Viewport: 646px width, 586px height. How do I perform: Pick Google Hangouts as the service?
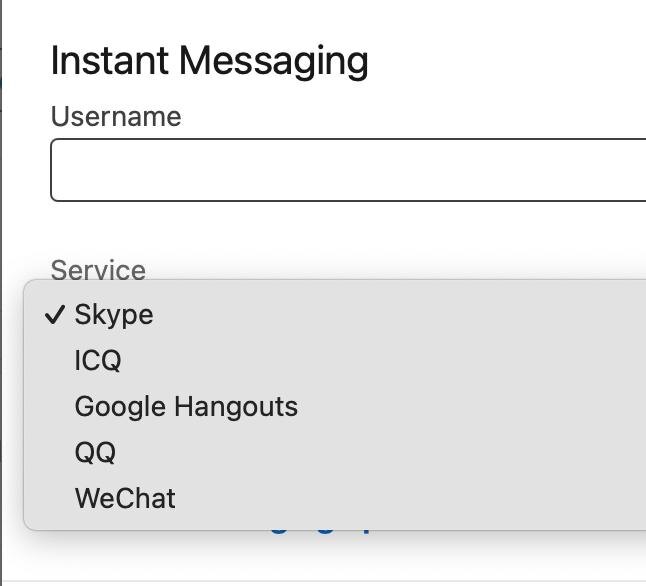click(186, 407)
